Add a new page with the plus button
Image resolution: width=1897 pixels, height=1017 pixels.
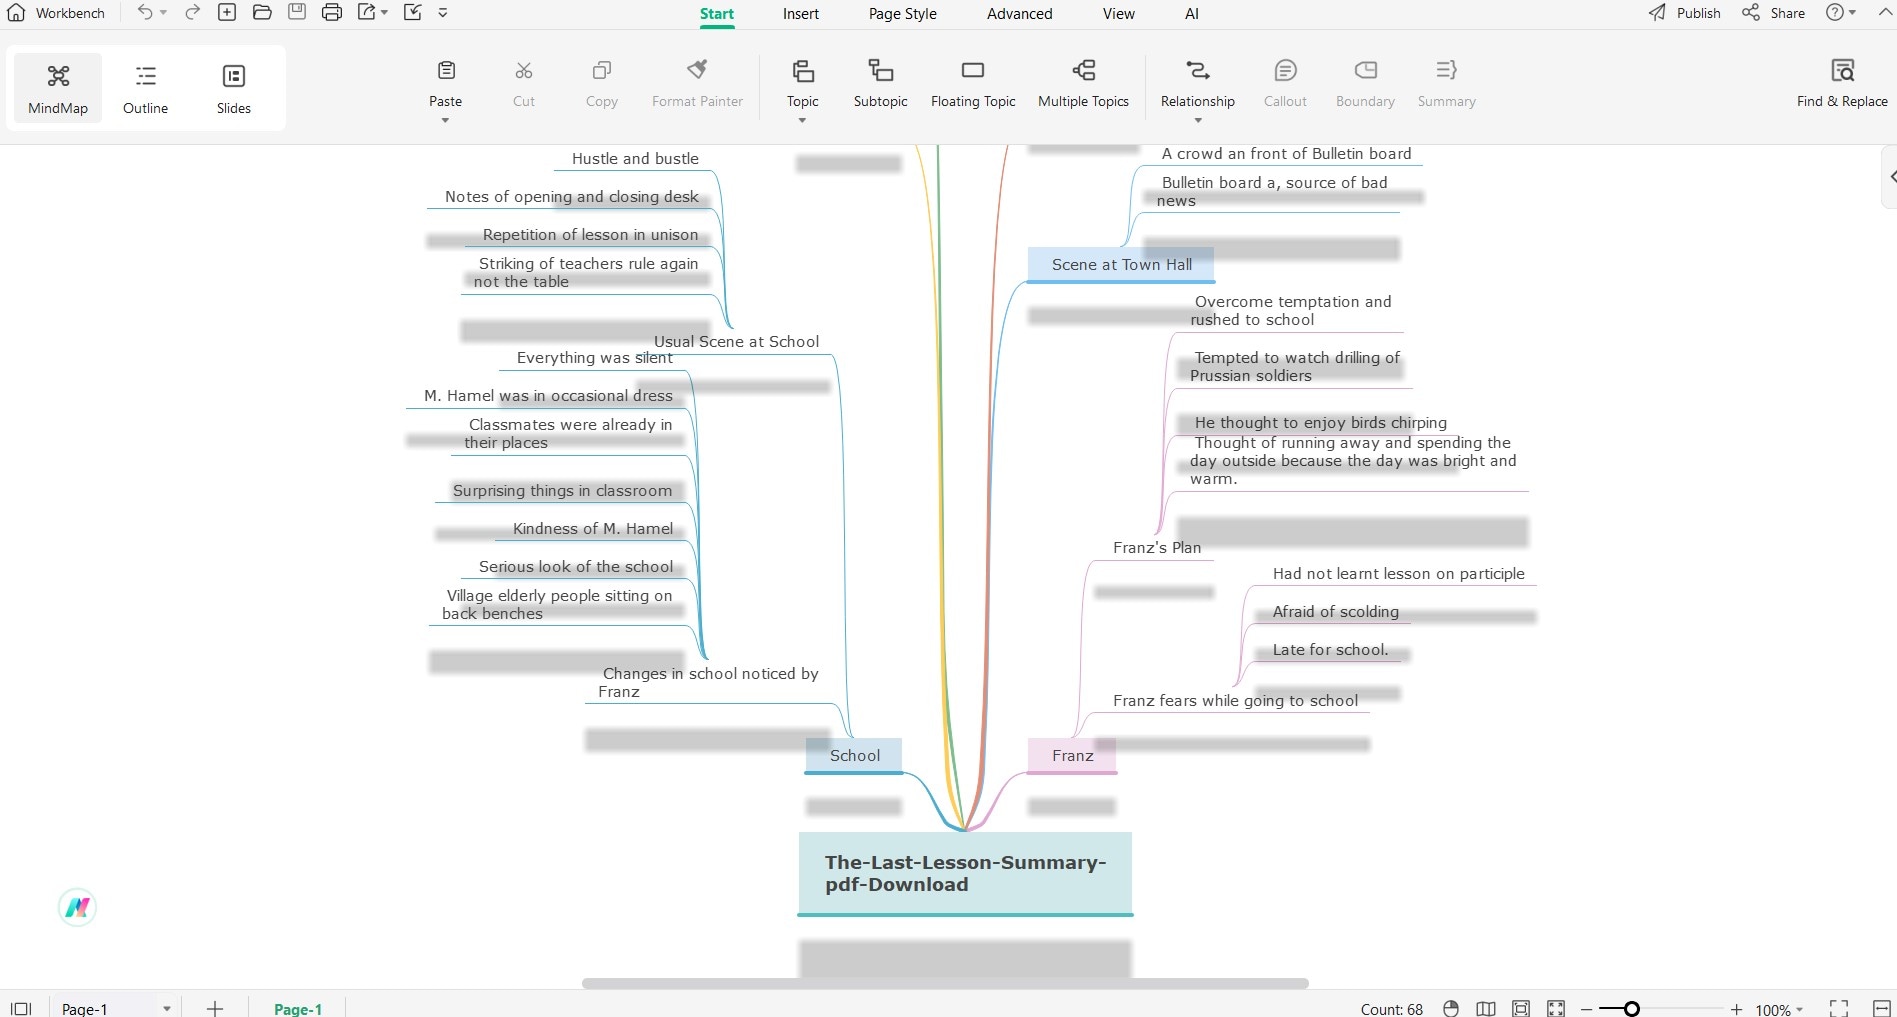coord(215,1008)
